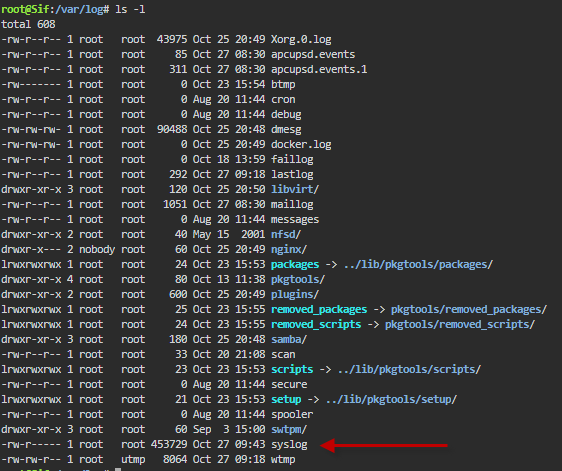Click the ../lib/pkgtools/scripts/ link target

409,370
